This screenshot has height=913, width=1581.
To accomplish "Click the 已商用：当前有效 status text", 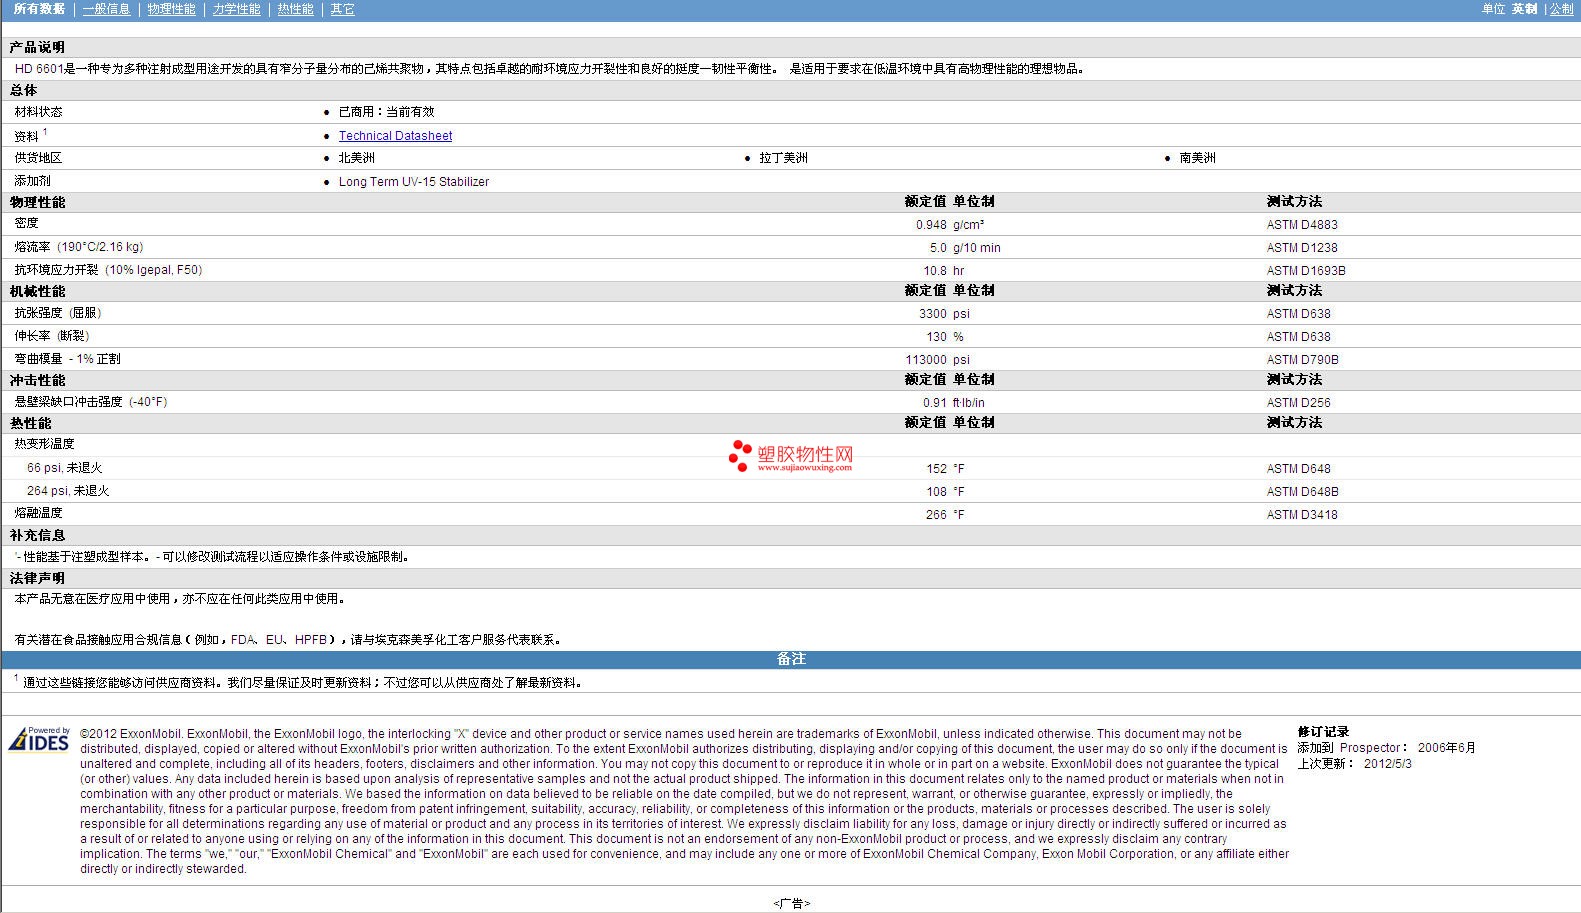I will point(386,112).
